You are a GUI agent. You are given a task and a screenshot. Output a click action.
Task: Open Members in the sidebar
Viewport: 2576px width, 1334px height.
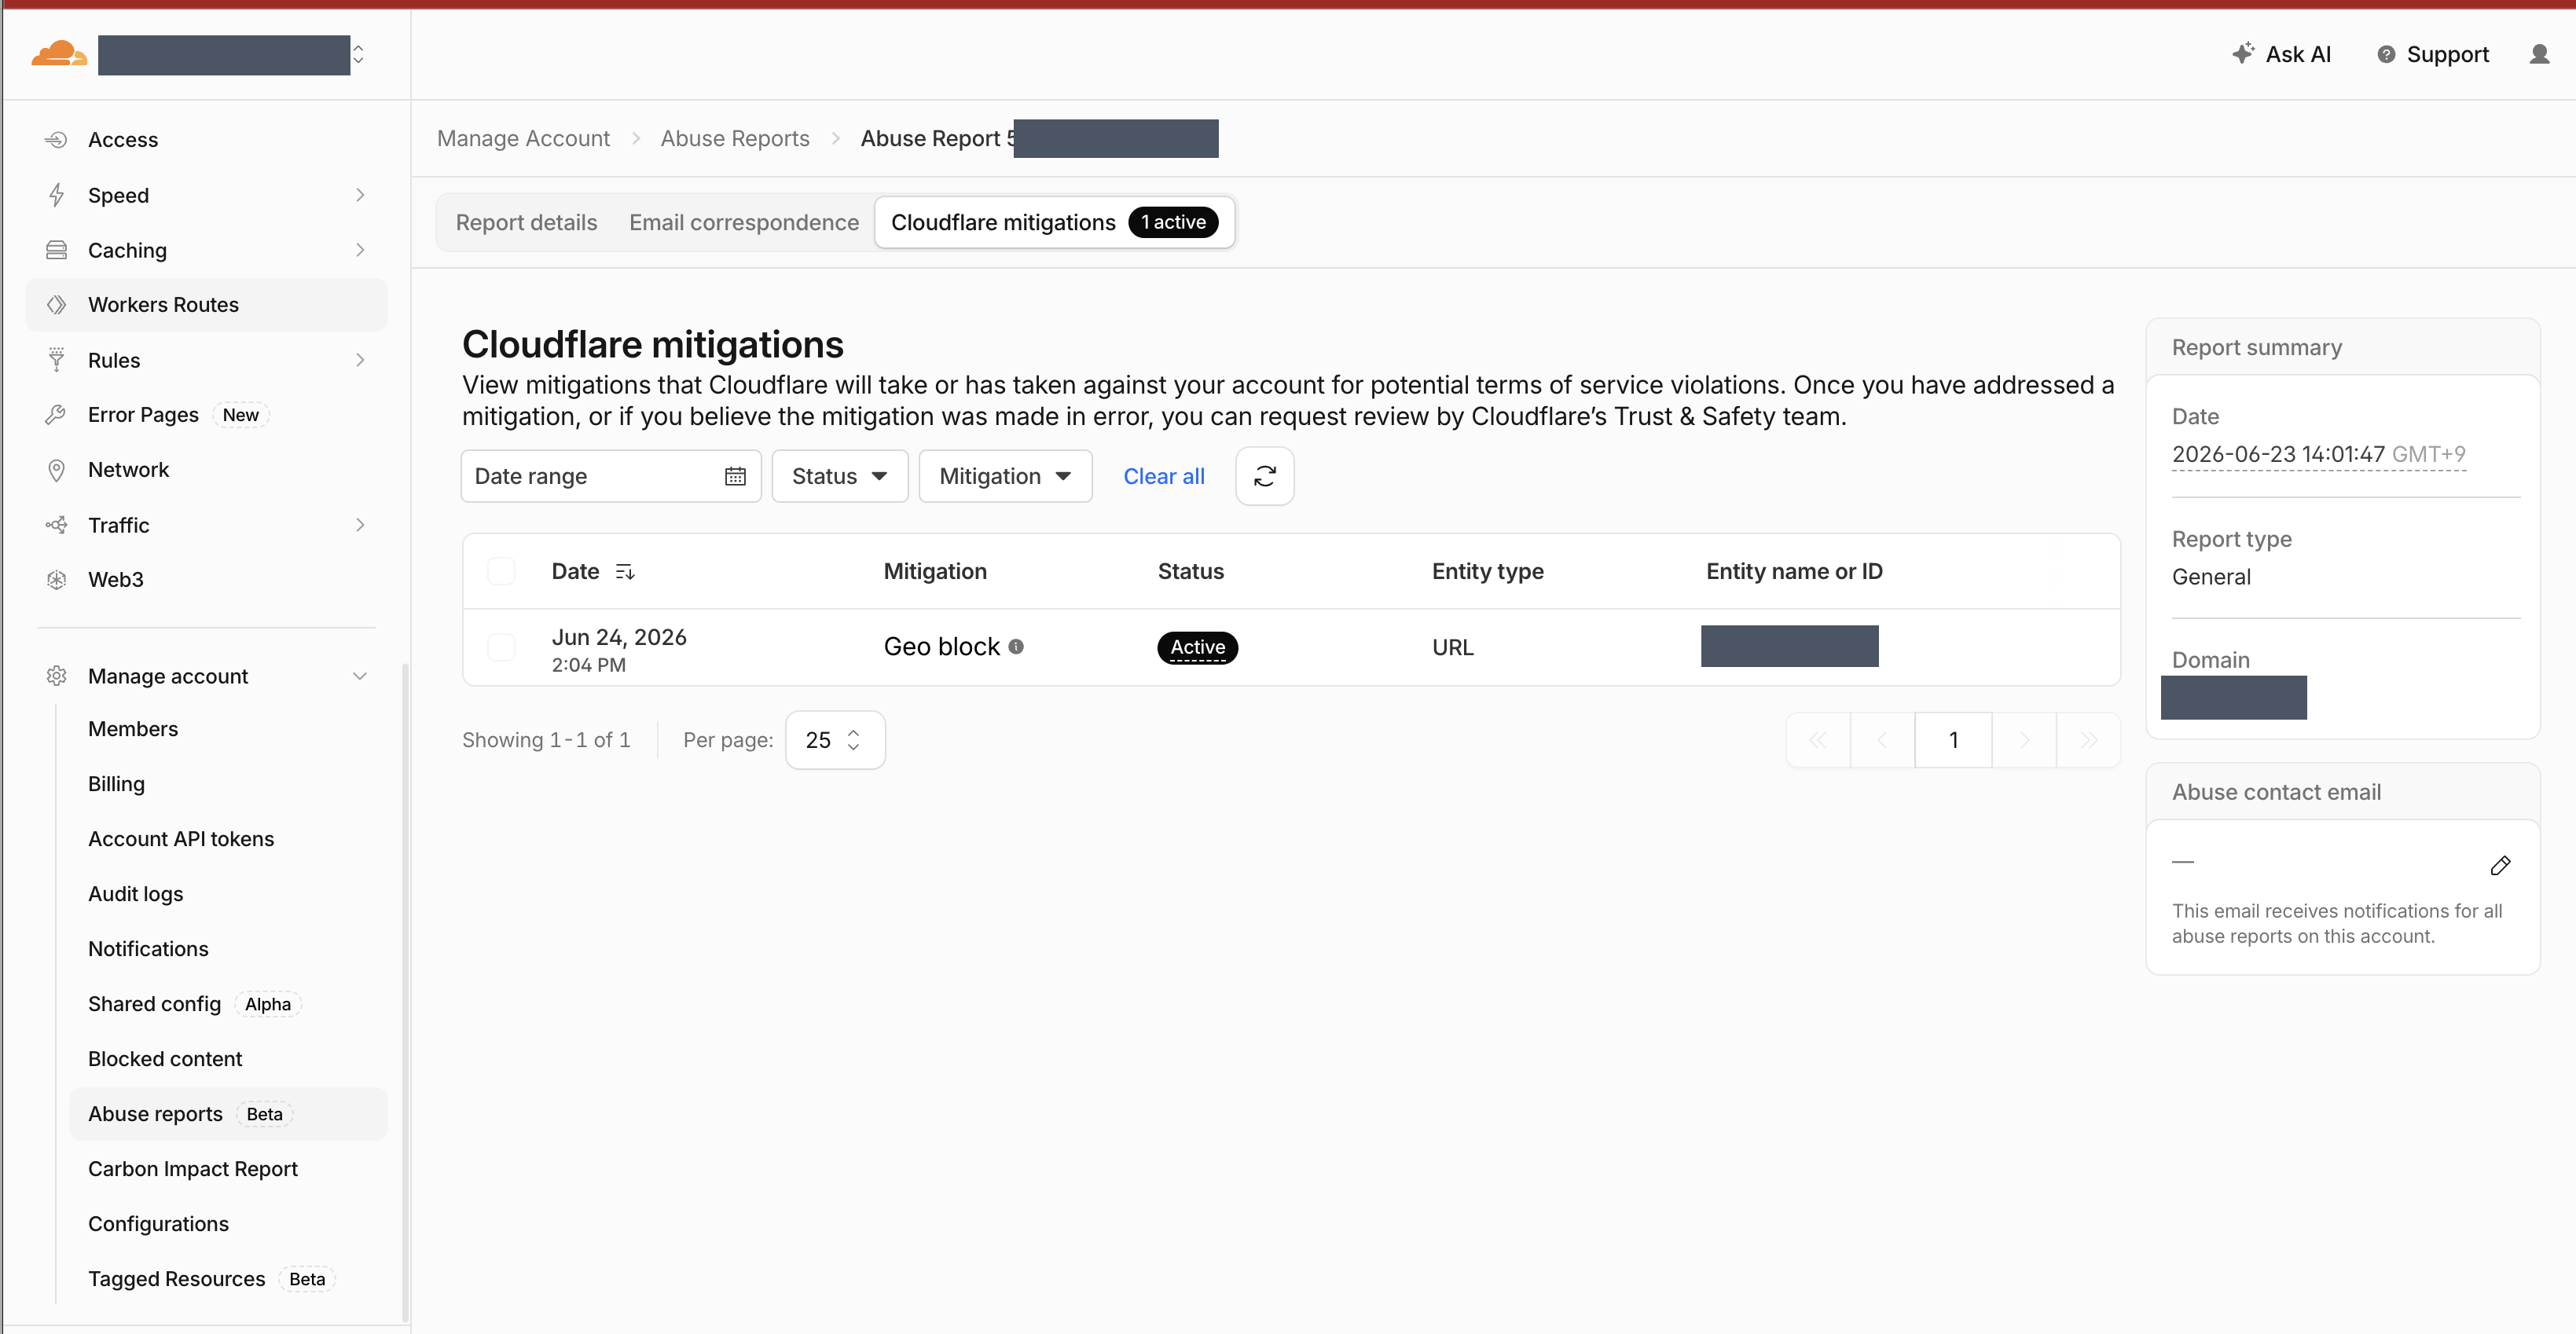pyautogui.click(x=133, y=728)
